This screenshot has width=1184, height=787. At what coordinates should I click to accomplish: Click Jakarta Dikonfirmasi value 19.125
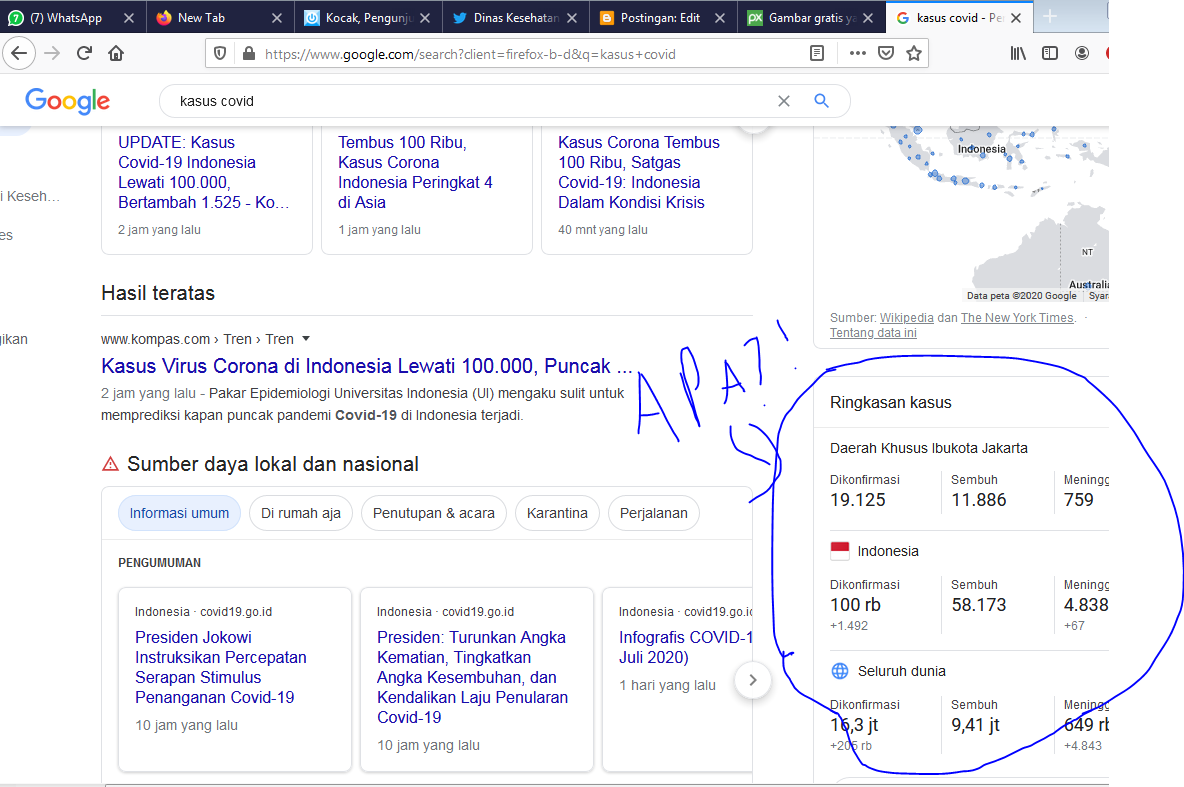coord(858,500)
